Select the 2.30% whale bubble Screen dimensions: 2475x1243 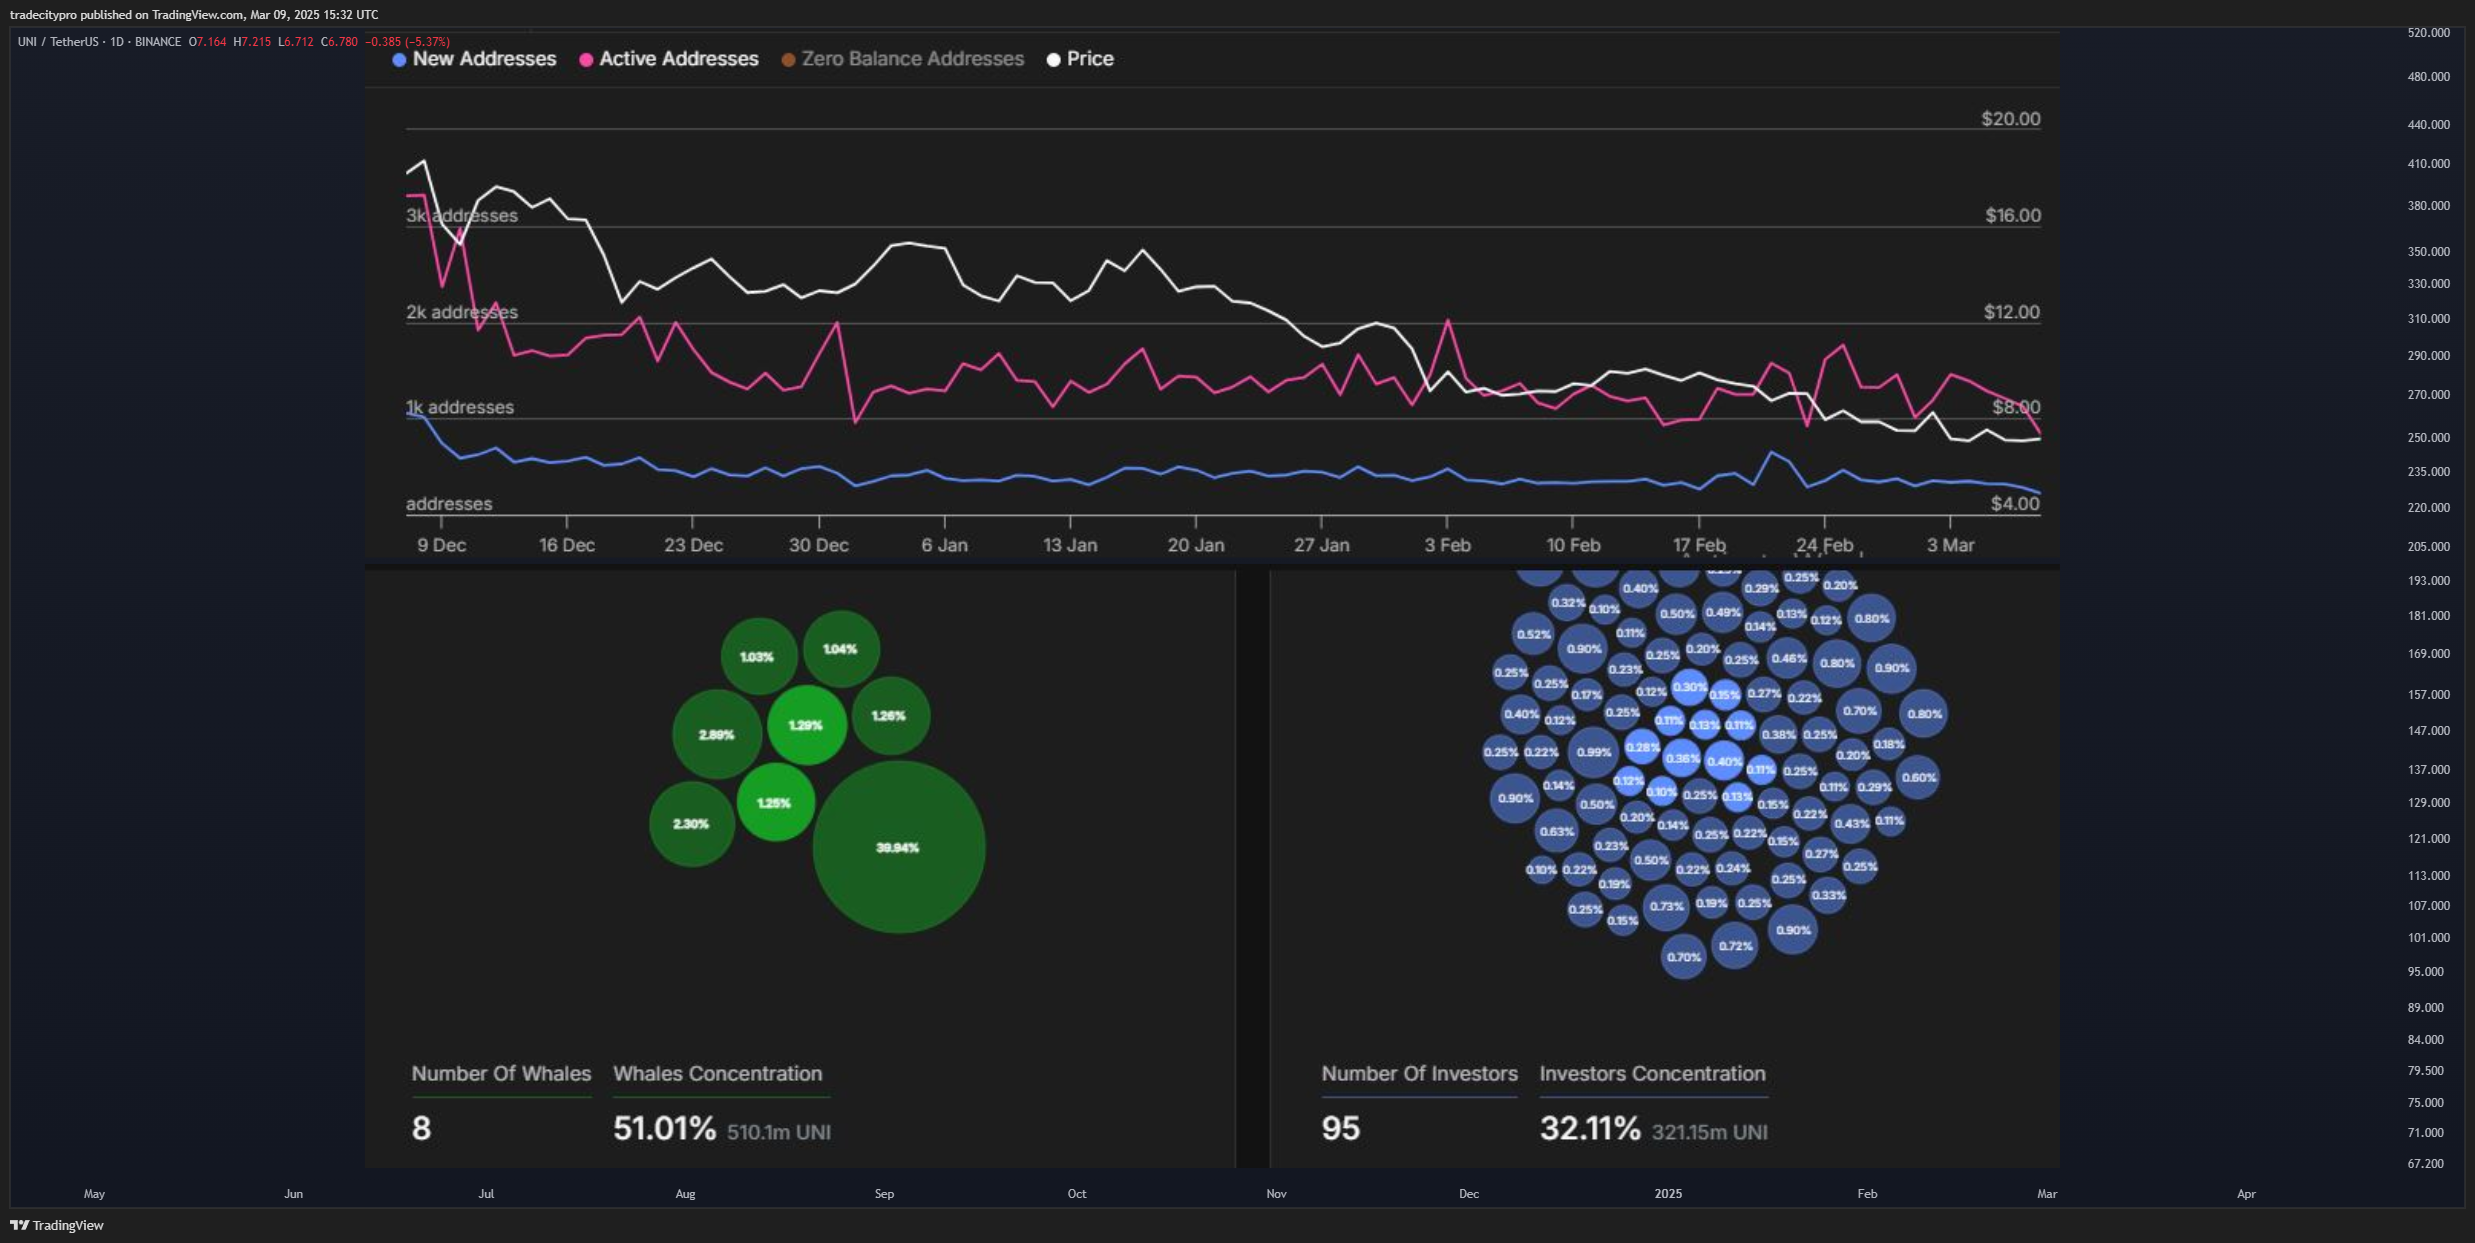691,824
